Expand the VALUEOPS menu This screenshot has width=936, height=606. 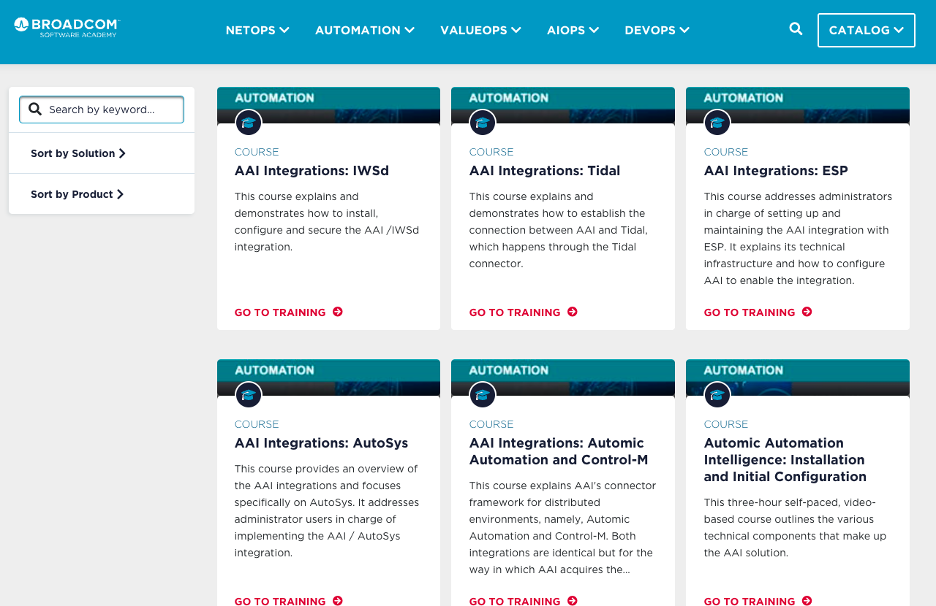(x=481, y=30)
